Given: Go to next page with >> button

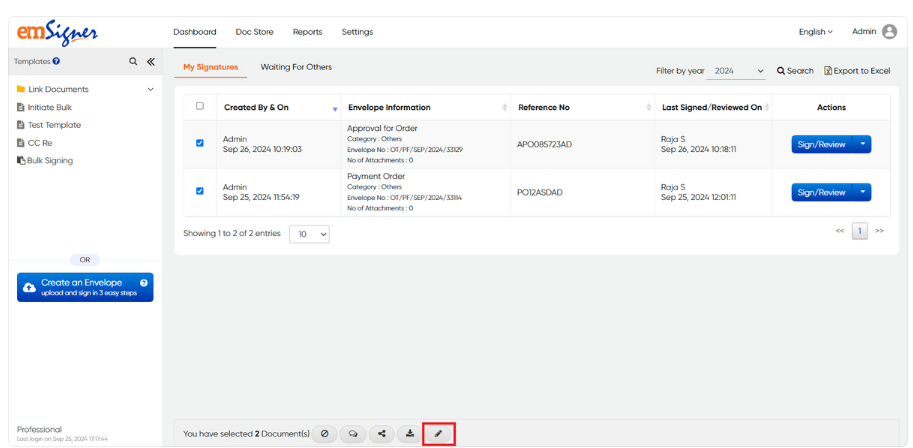Looking at the screenshot, I should tap(879, 231).
